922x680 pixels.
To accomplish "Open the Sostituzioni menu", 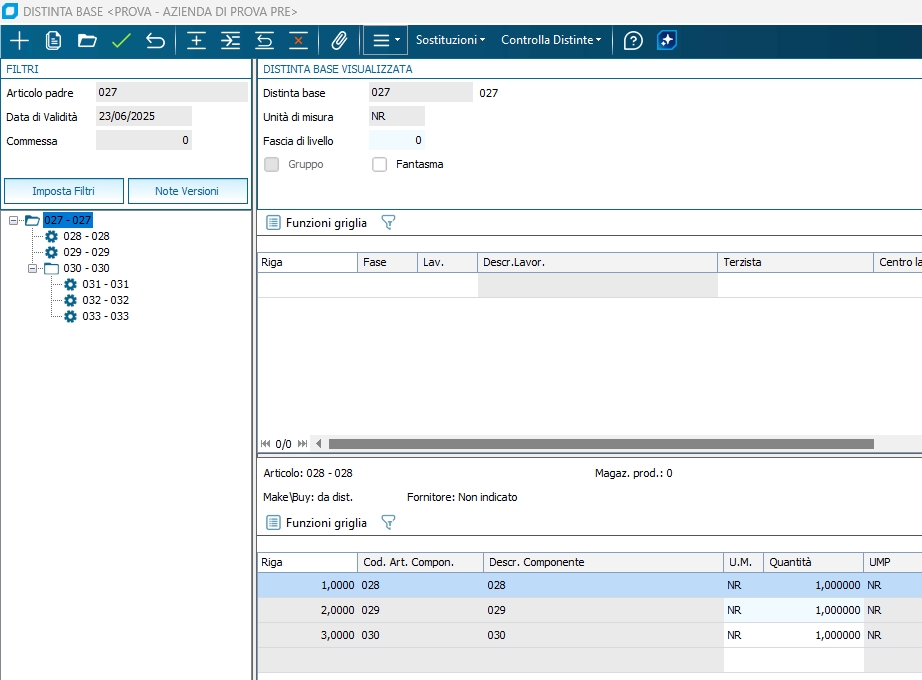I will pyautogui.click(x=450, y=41).
